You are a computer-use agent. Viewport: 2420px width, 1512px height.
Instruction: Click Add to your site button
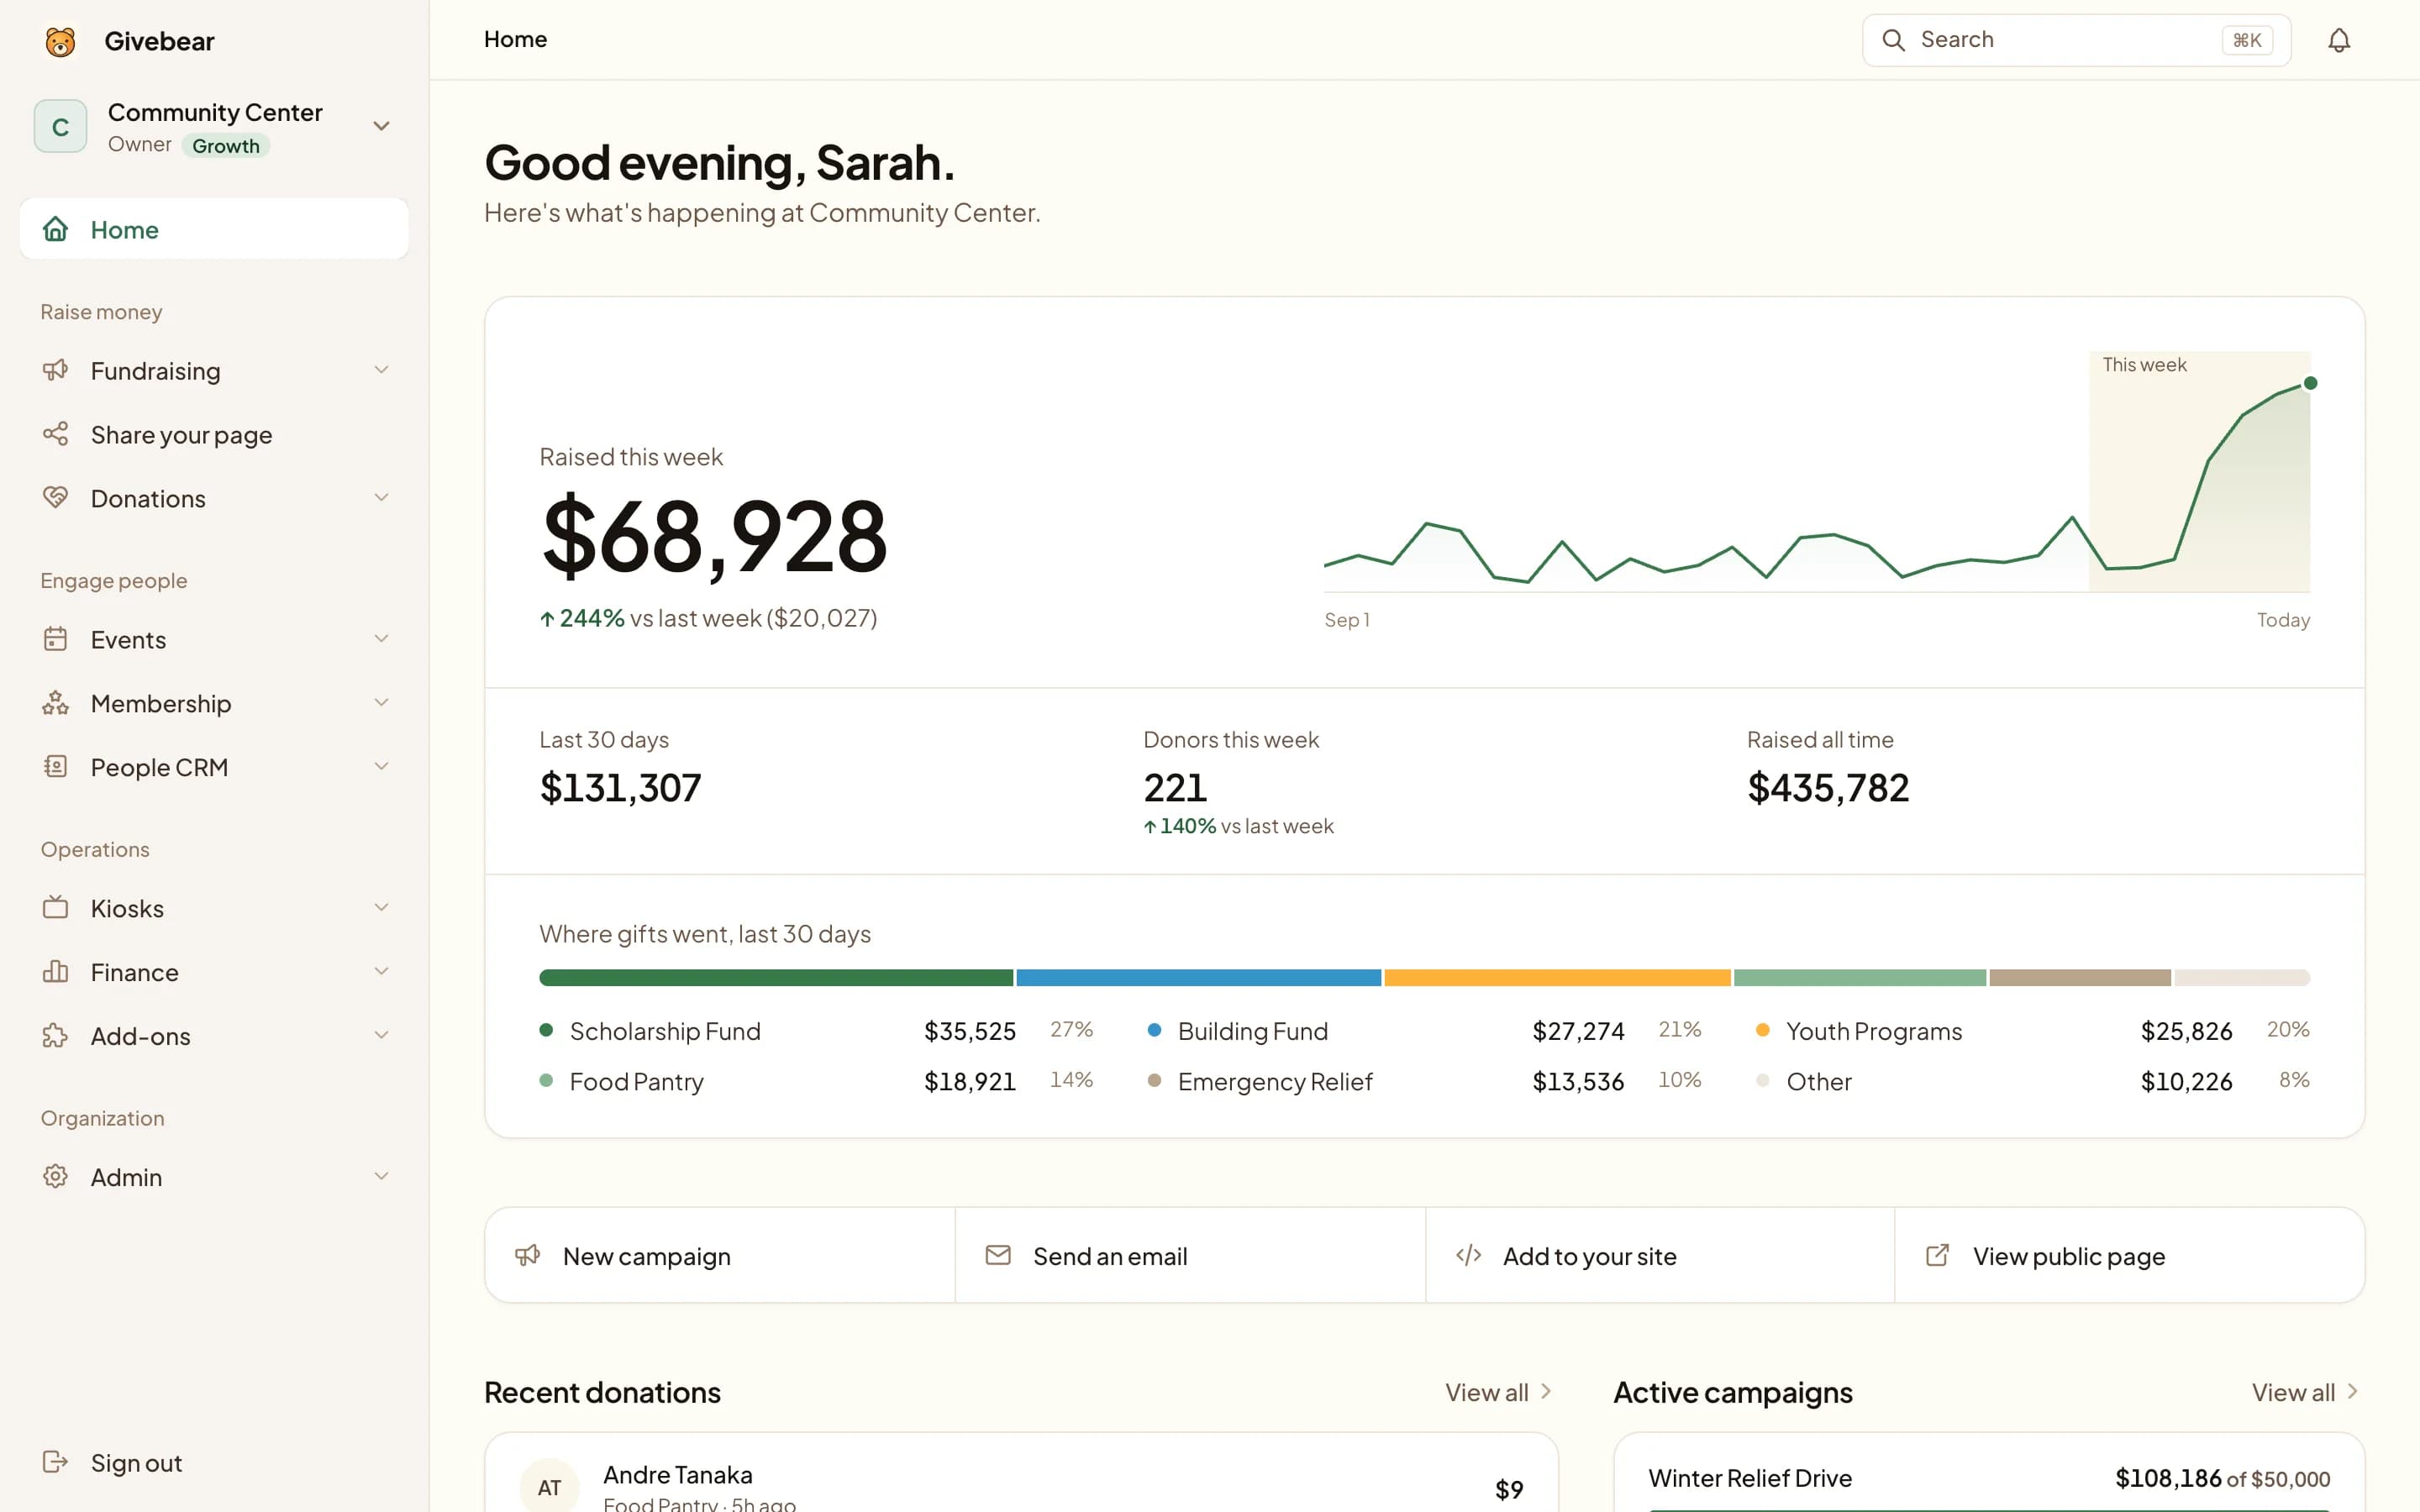1660,1255
